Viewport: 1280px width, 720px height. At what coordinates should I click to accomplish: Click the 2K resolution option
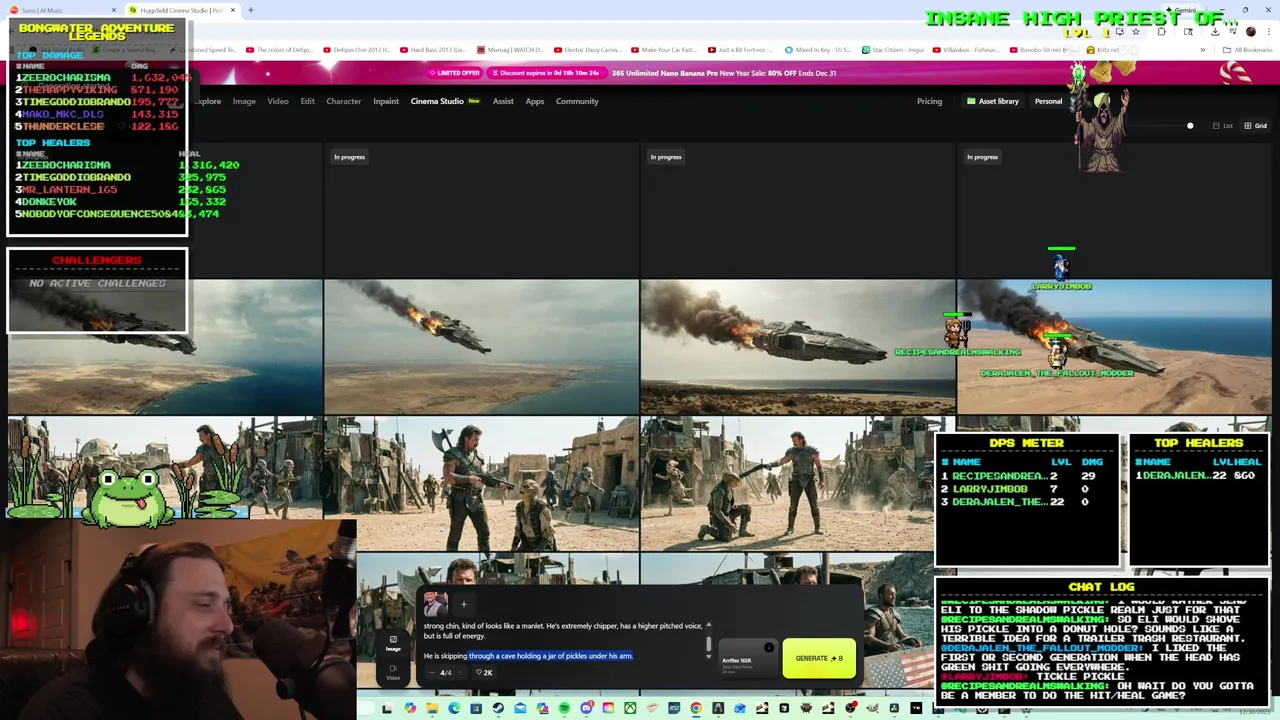click(x=484, y=672)
